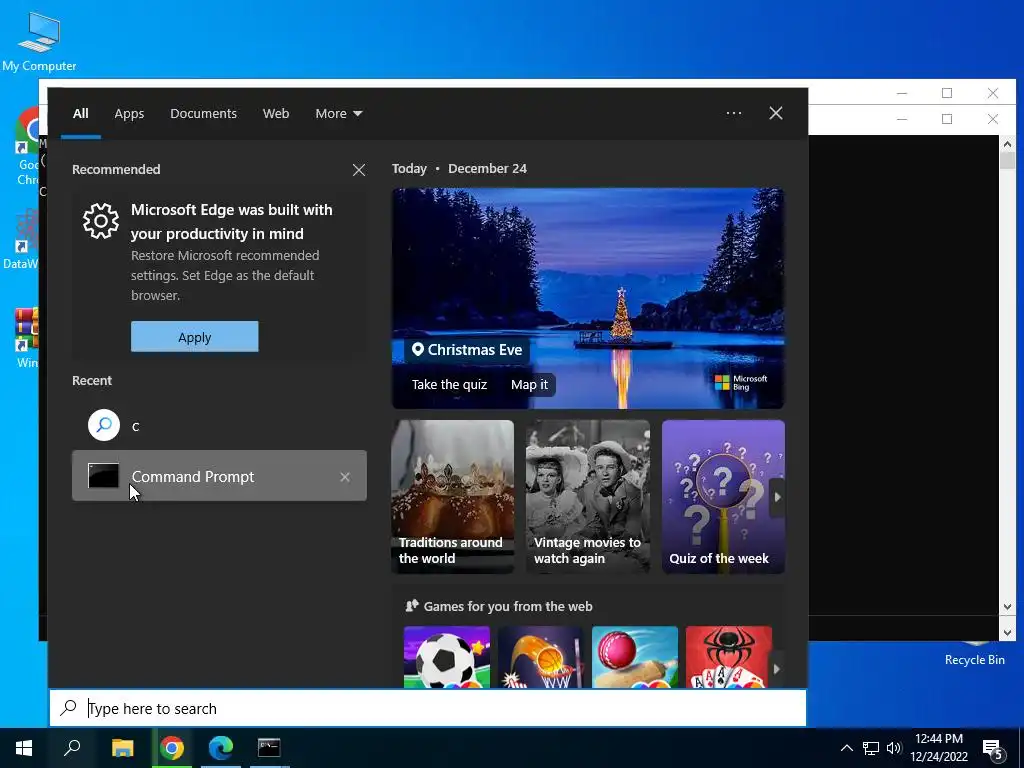
Task: Show hidden system tray icons
Action: 846,748
